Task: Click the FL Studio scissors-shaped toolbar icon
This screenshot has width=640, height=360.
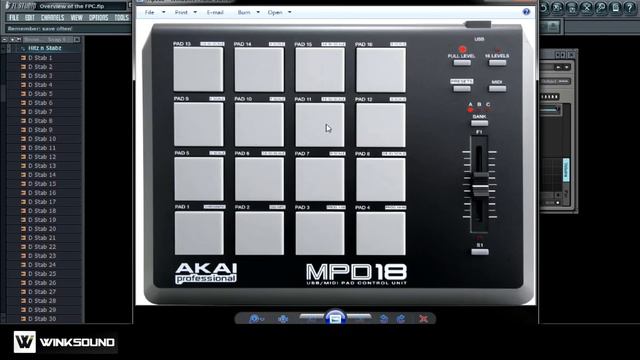Action: [586, 8]
